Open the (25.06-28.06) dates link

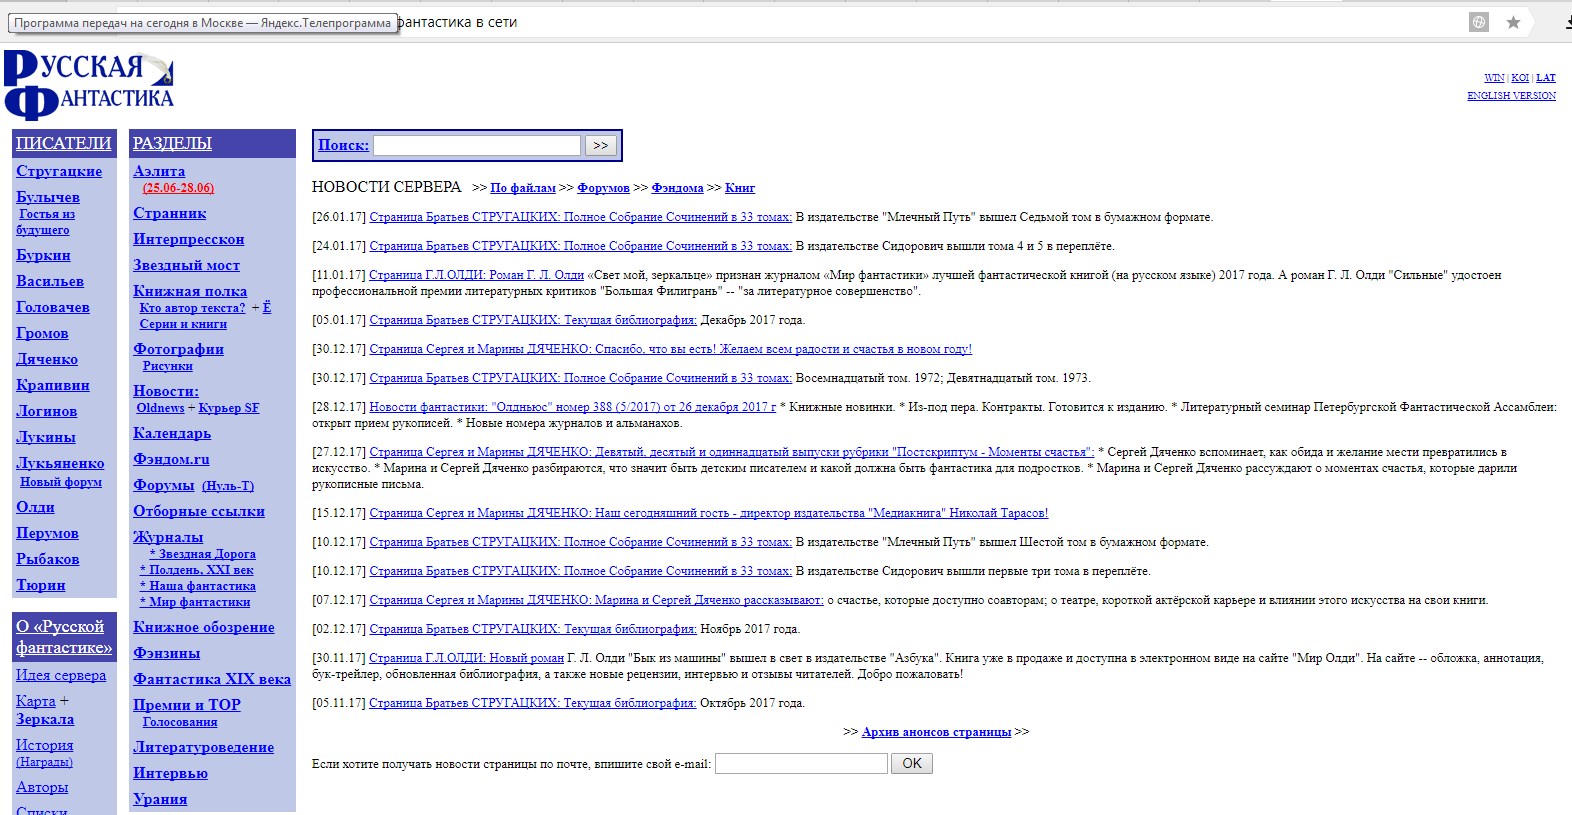pyautogui.click(x=178, y=188)
